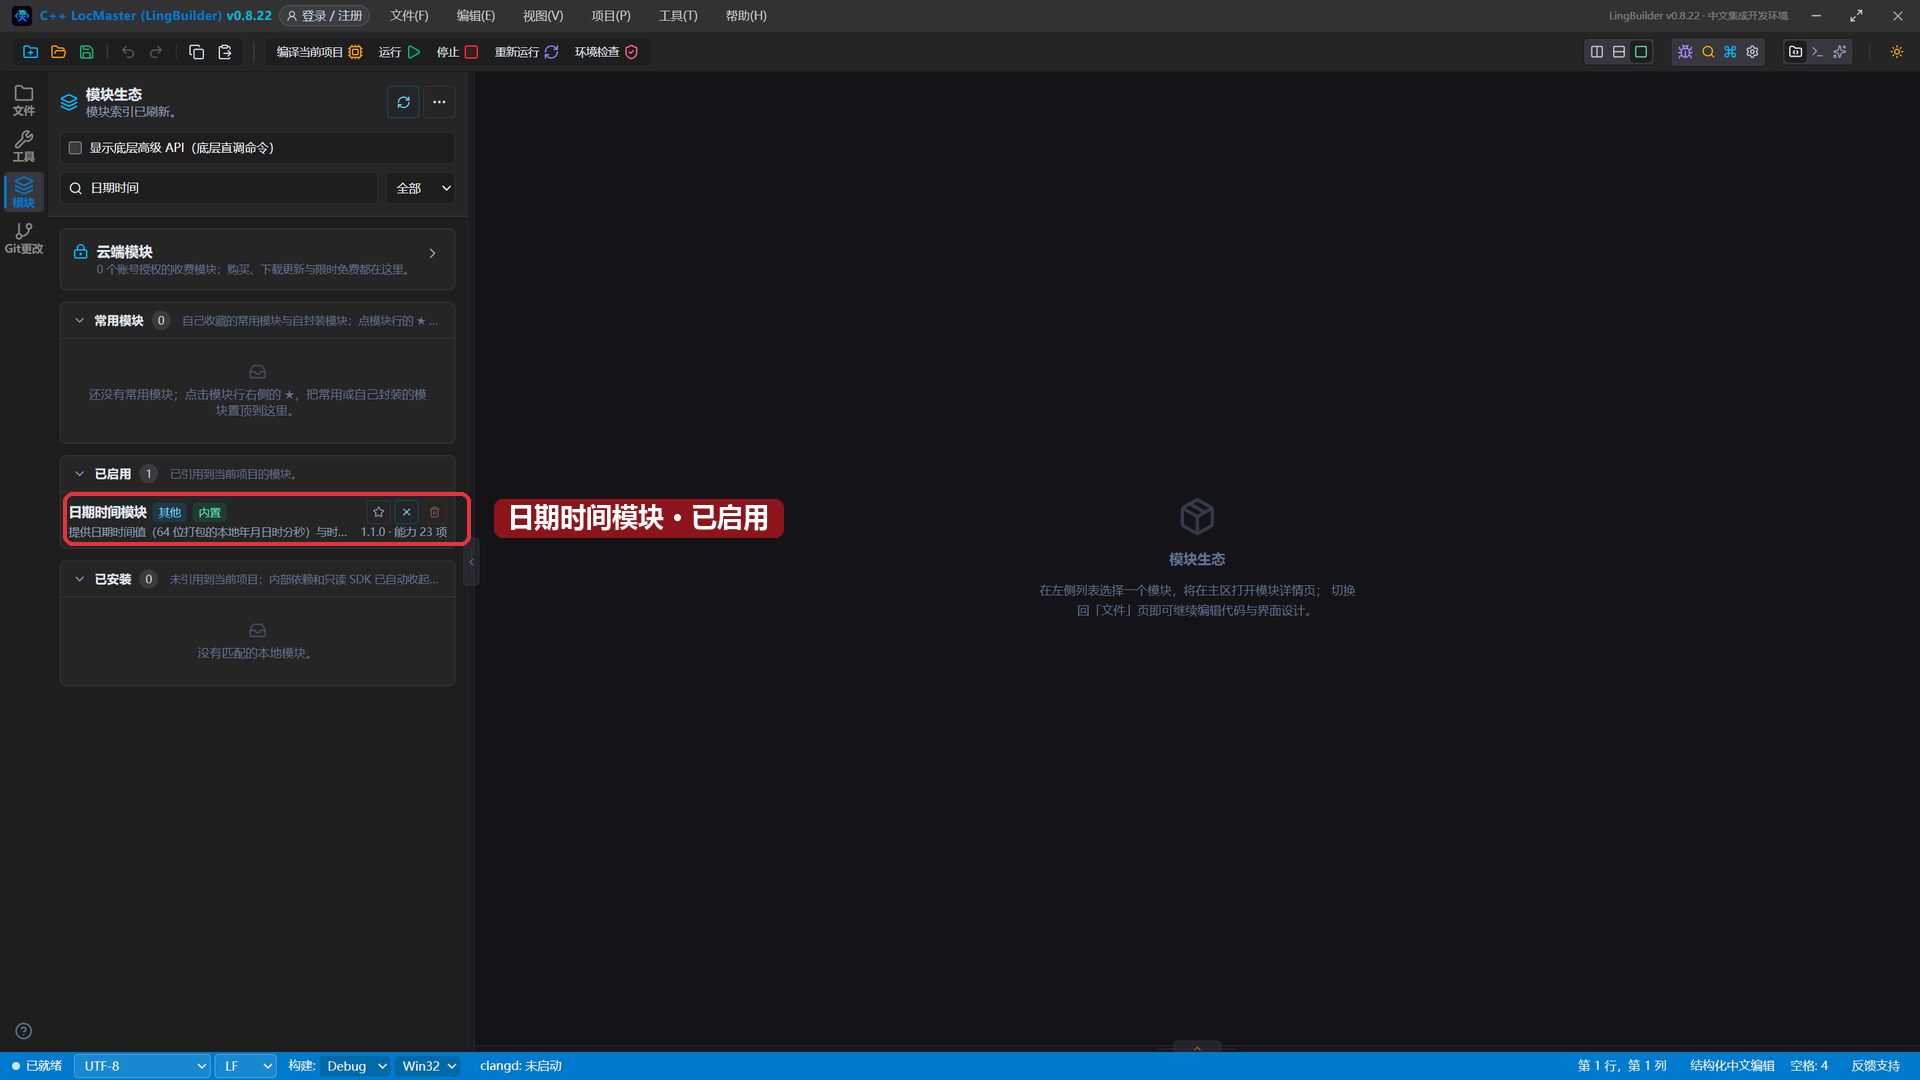Click the yellow search magnifier icon
Viewport: 1920px width, 1080px height.
click(1708, 52)
